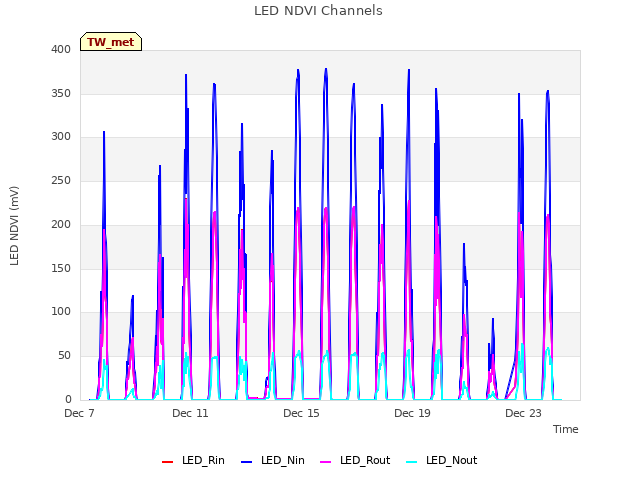Click the red LED_Rin legend swatch
The width and height of the screenshot is (640, 480).
[x=167, y=462]
